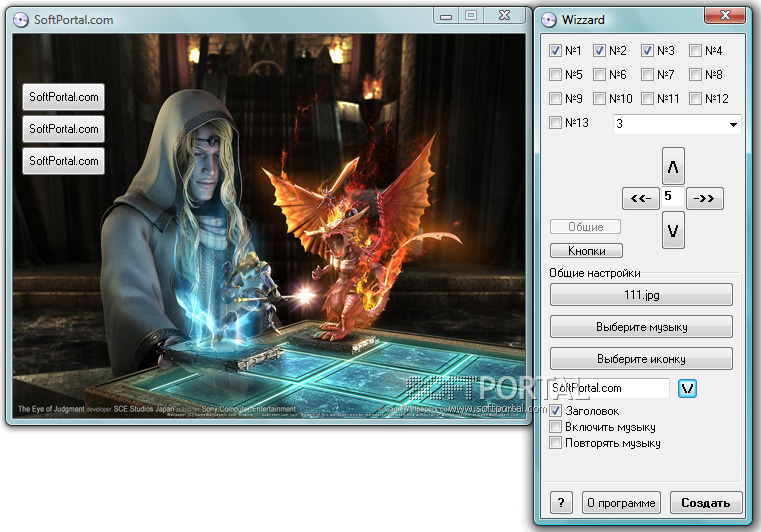
Task: Enable Повторять музыку checkbox
Action: [x=555, y=443]
